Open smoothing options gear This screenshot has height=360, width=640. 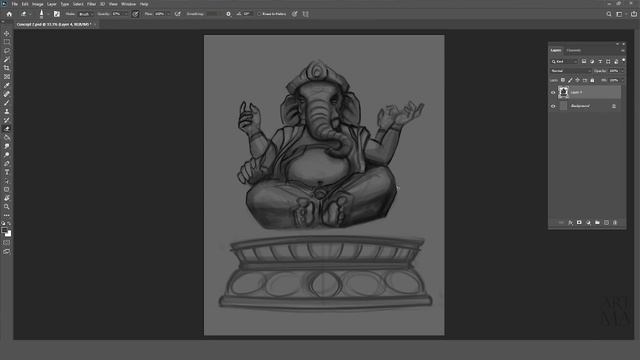pyautogui.click(x=228, y=14)
